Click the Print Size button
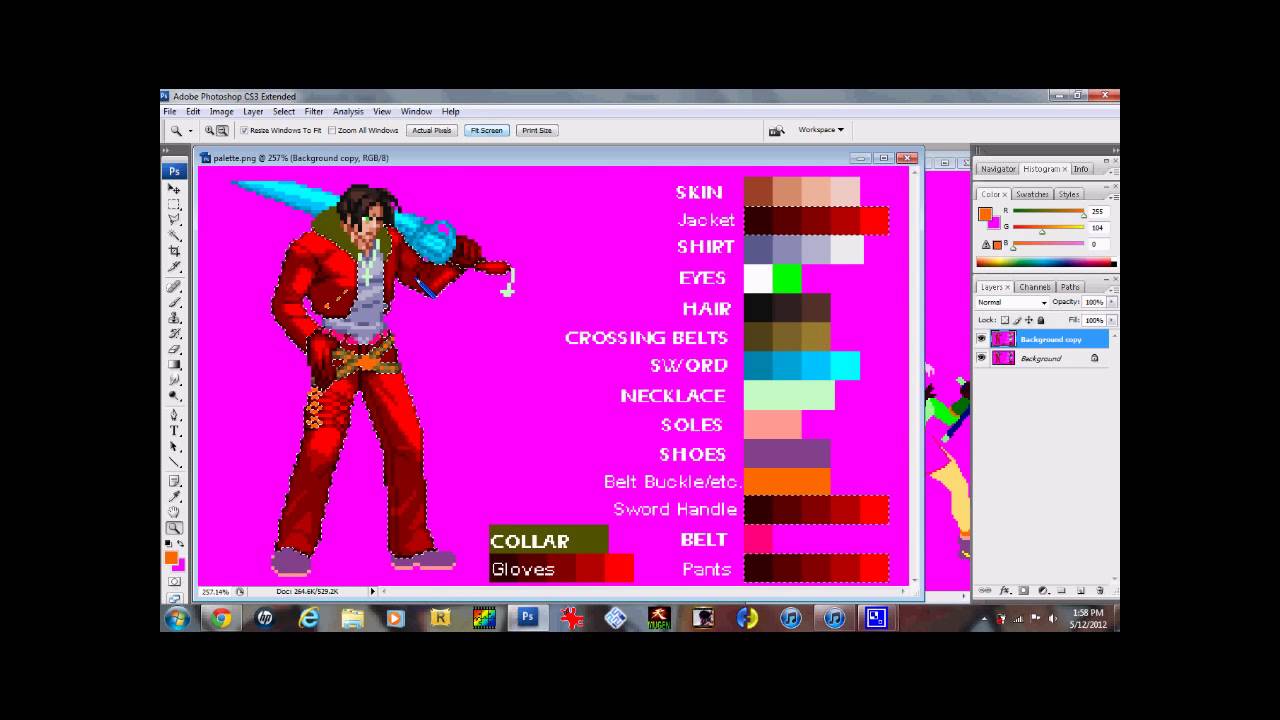Screen dimensions: 1280x720 click(x=537, y=130)
